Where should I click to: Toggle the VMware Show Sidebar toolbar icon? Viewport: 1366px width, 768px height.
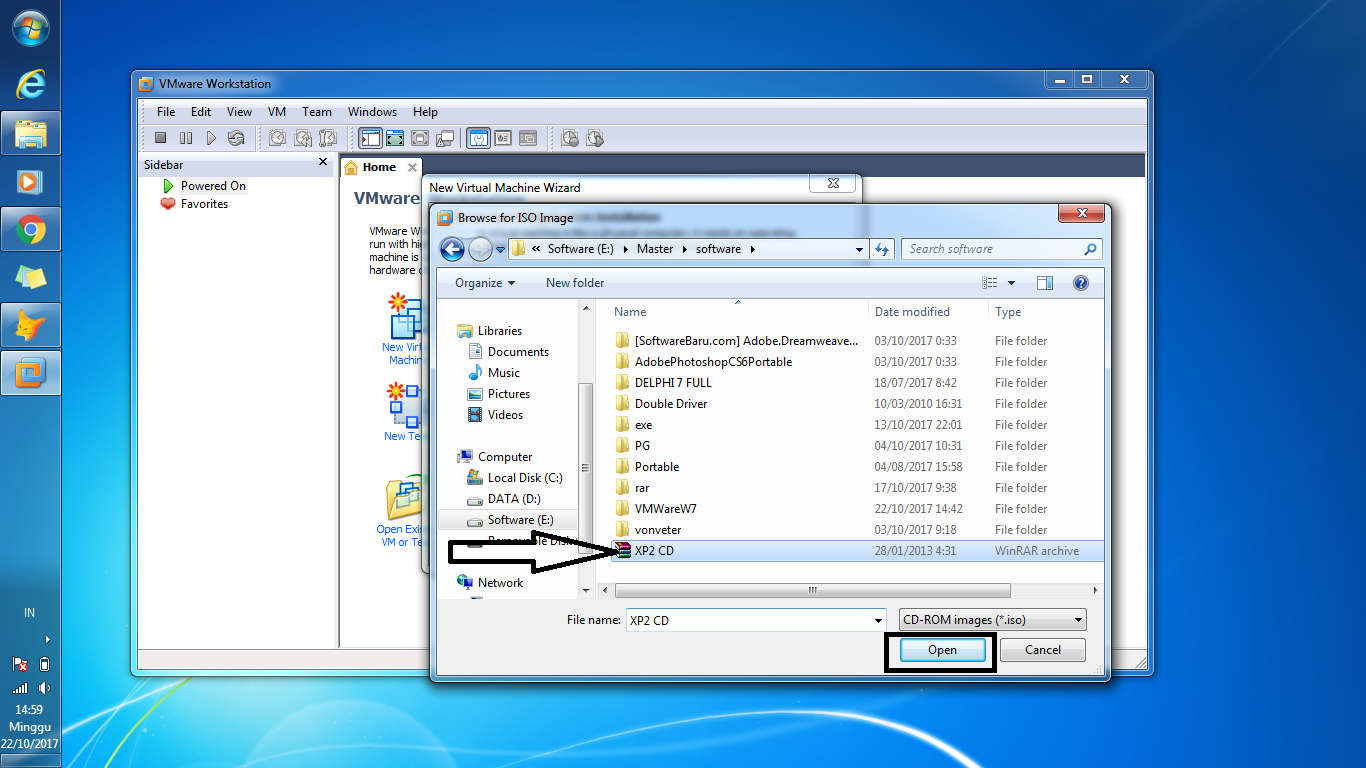(370, 138)
